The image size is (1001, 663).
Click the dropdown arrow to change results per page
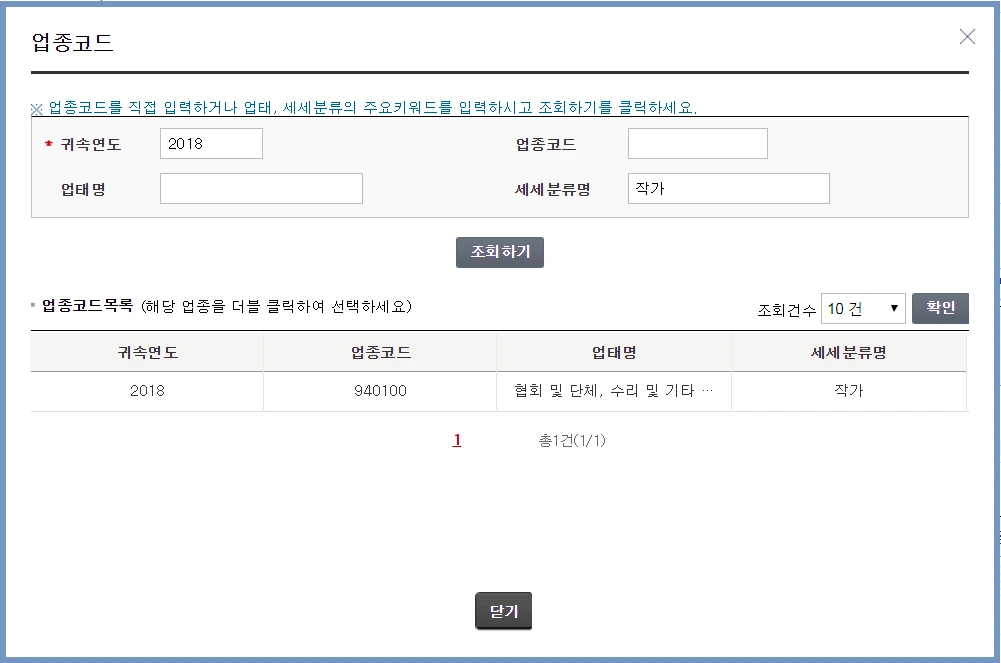pos(895,308)
